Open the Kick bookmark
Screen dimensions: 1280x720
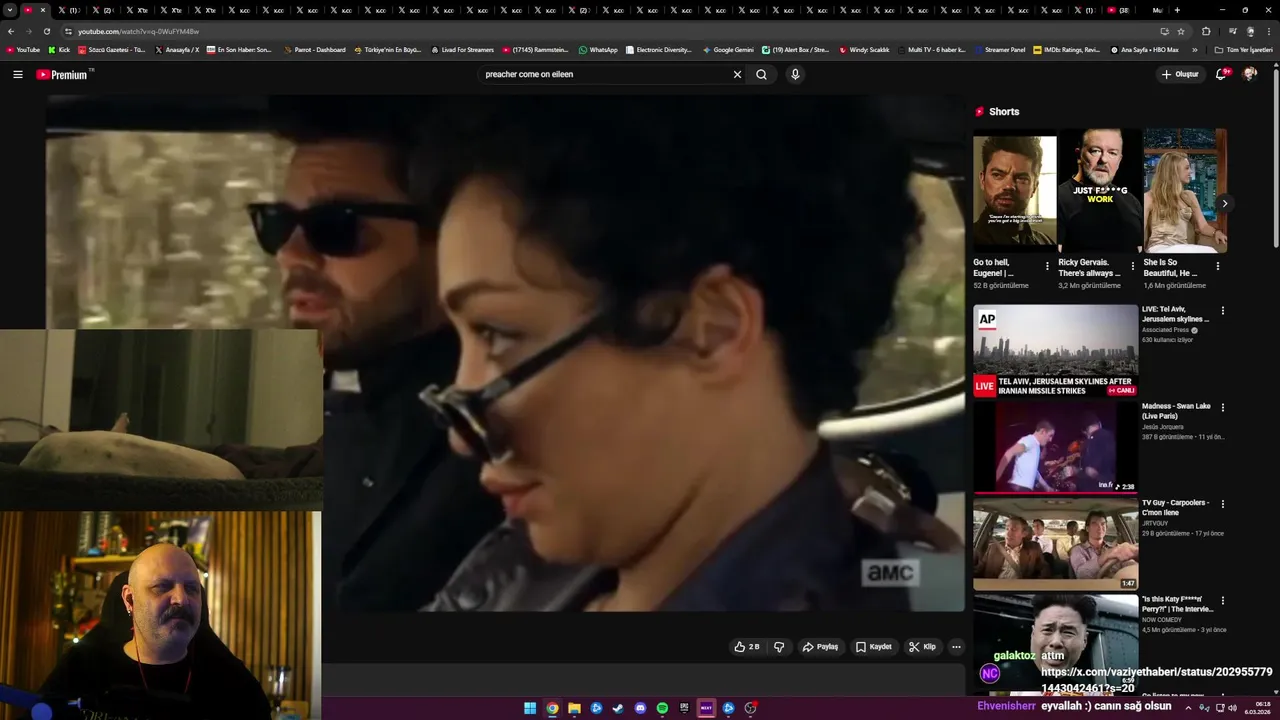pos(59,50)
